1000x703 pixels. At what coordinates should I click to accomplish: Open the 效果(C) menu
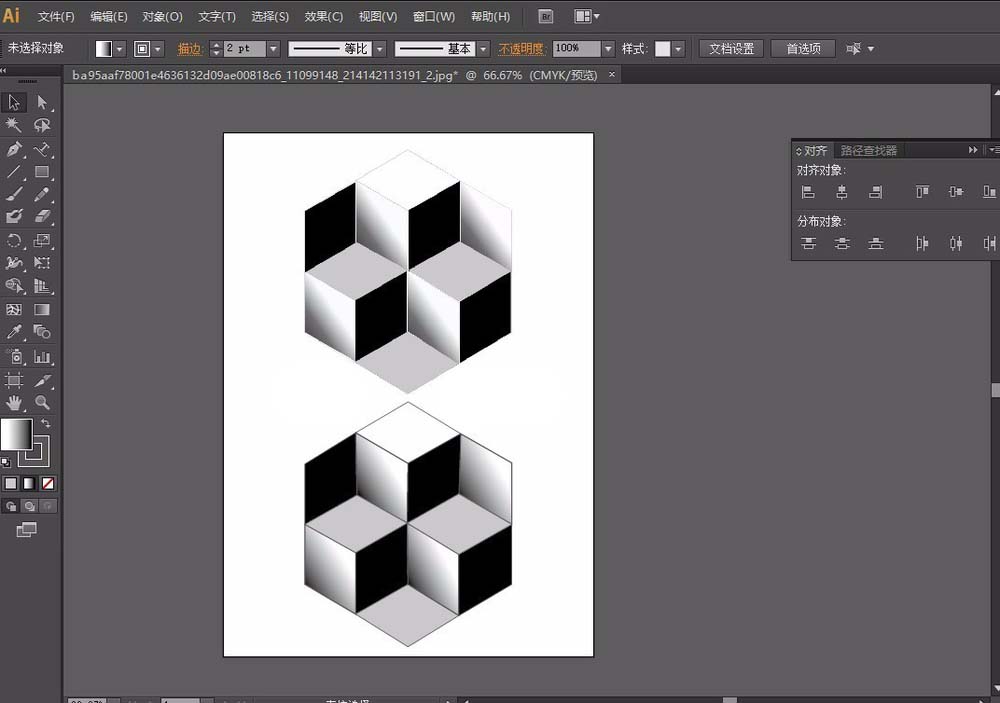click(x=323, y=17)
